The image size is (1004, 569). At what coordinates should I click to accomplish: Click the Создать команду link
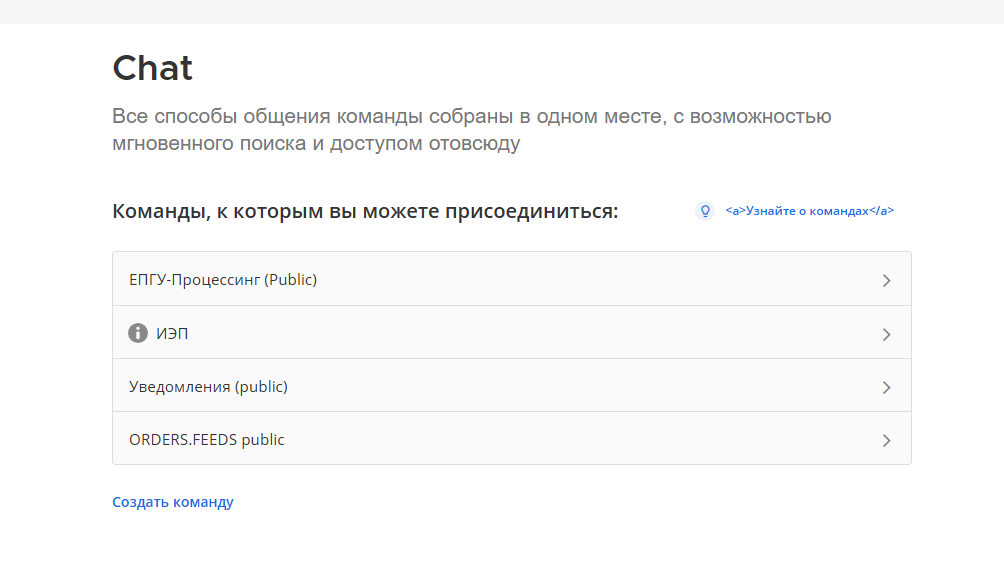point(173,502)
